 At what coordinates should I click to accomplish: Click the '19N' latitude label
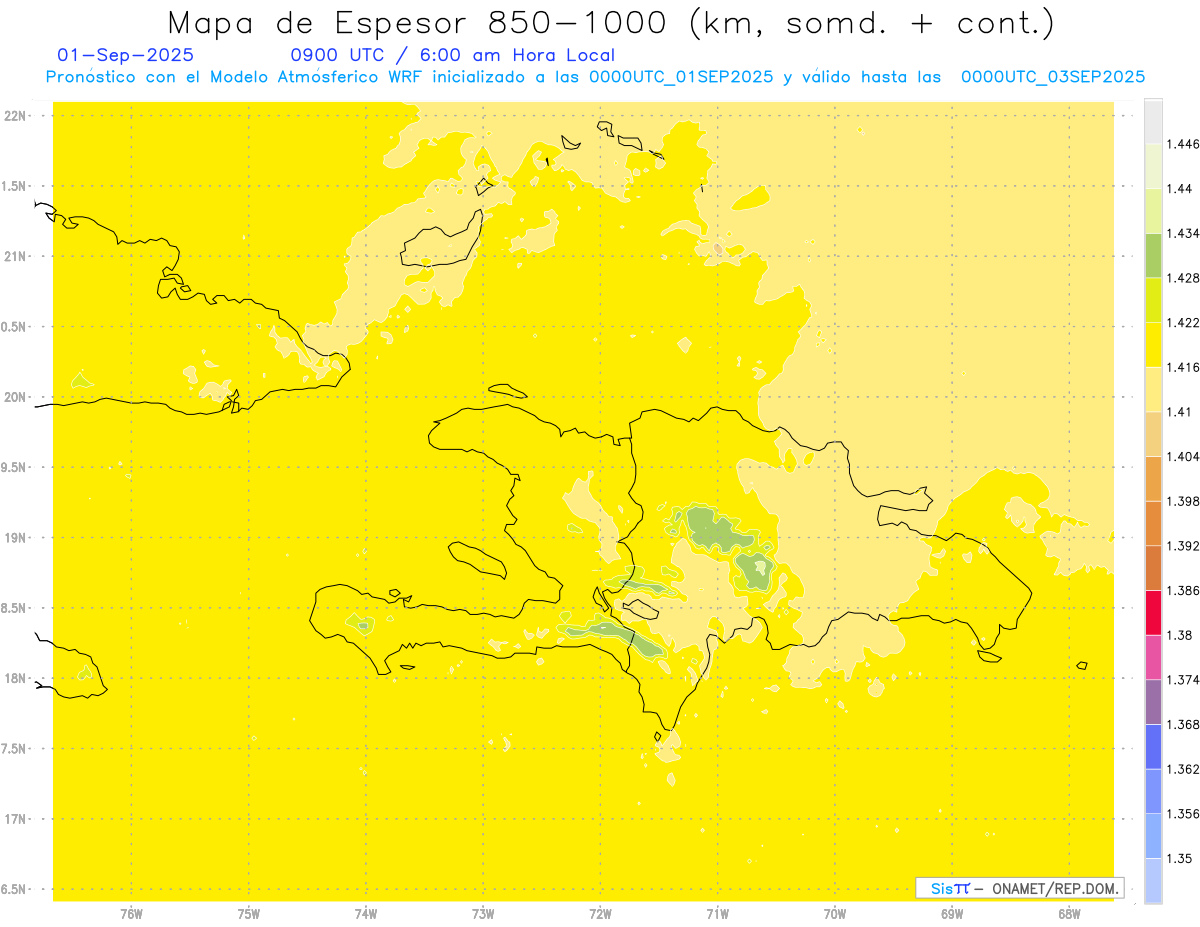click(x=16, y=538)
